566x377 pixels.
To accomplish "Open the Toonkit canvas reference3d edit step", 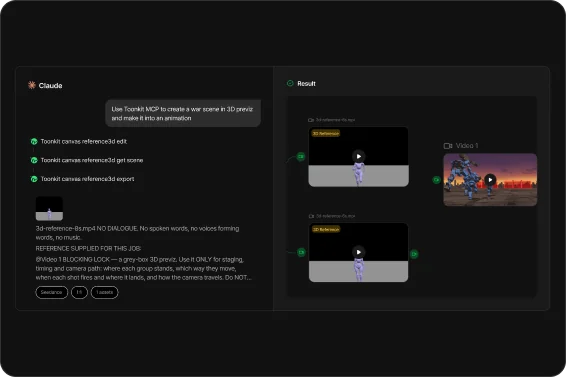I will pyautogui.click(x=83, y=141).
